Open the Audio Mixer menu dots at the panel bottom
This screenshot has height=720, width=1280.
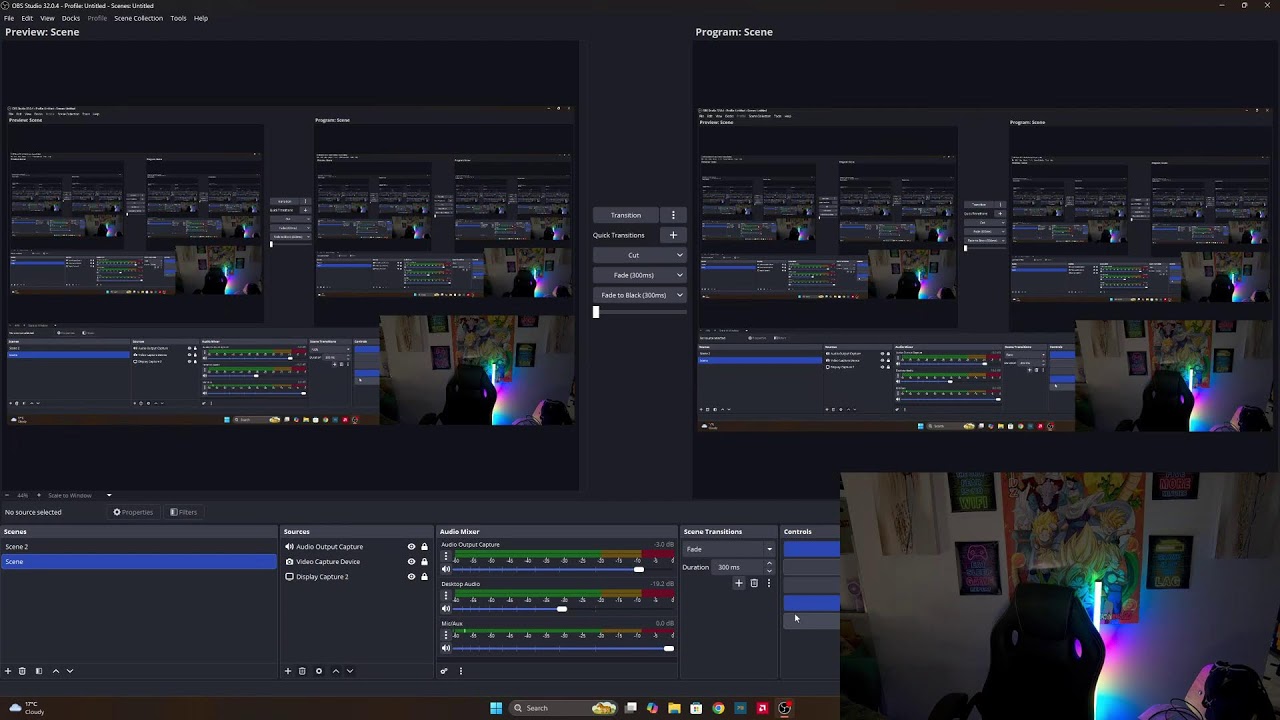click(x=461, y=671)
